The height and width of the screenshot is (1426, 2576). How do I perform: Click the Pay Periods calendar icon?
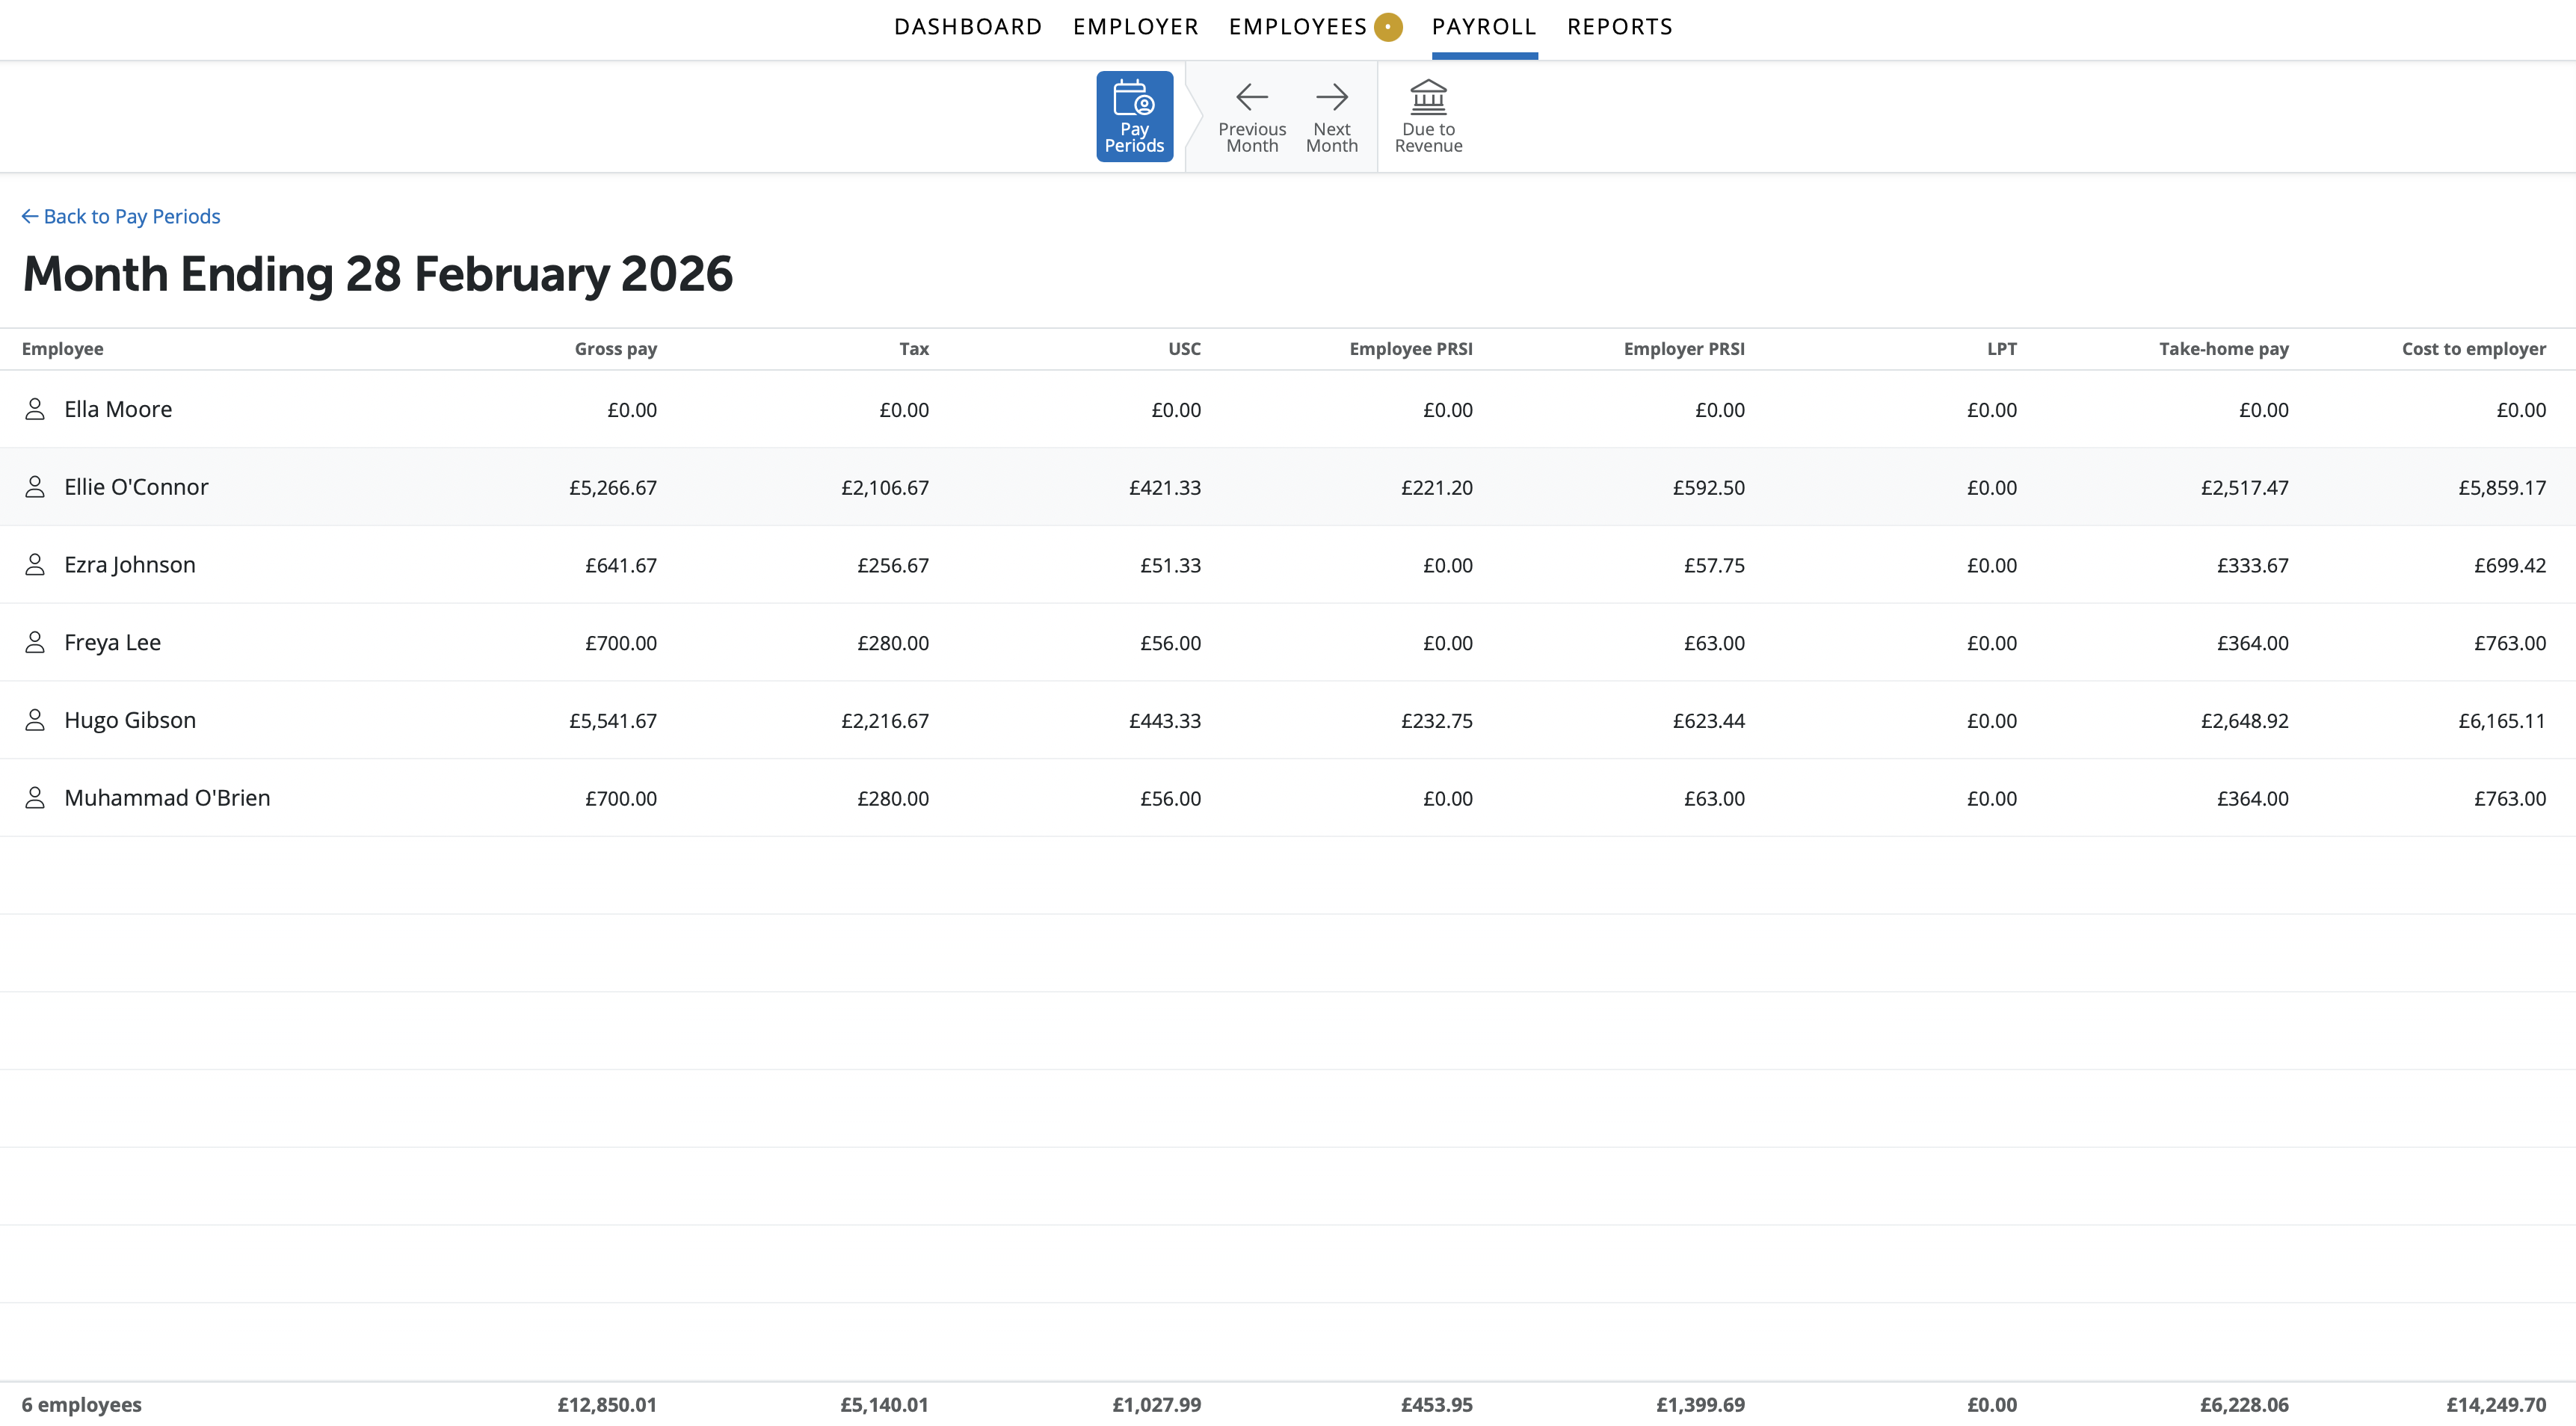pyautogui.click(x=1133, y=98)
